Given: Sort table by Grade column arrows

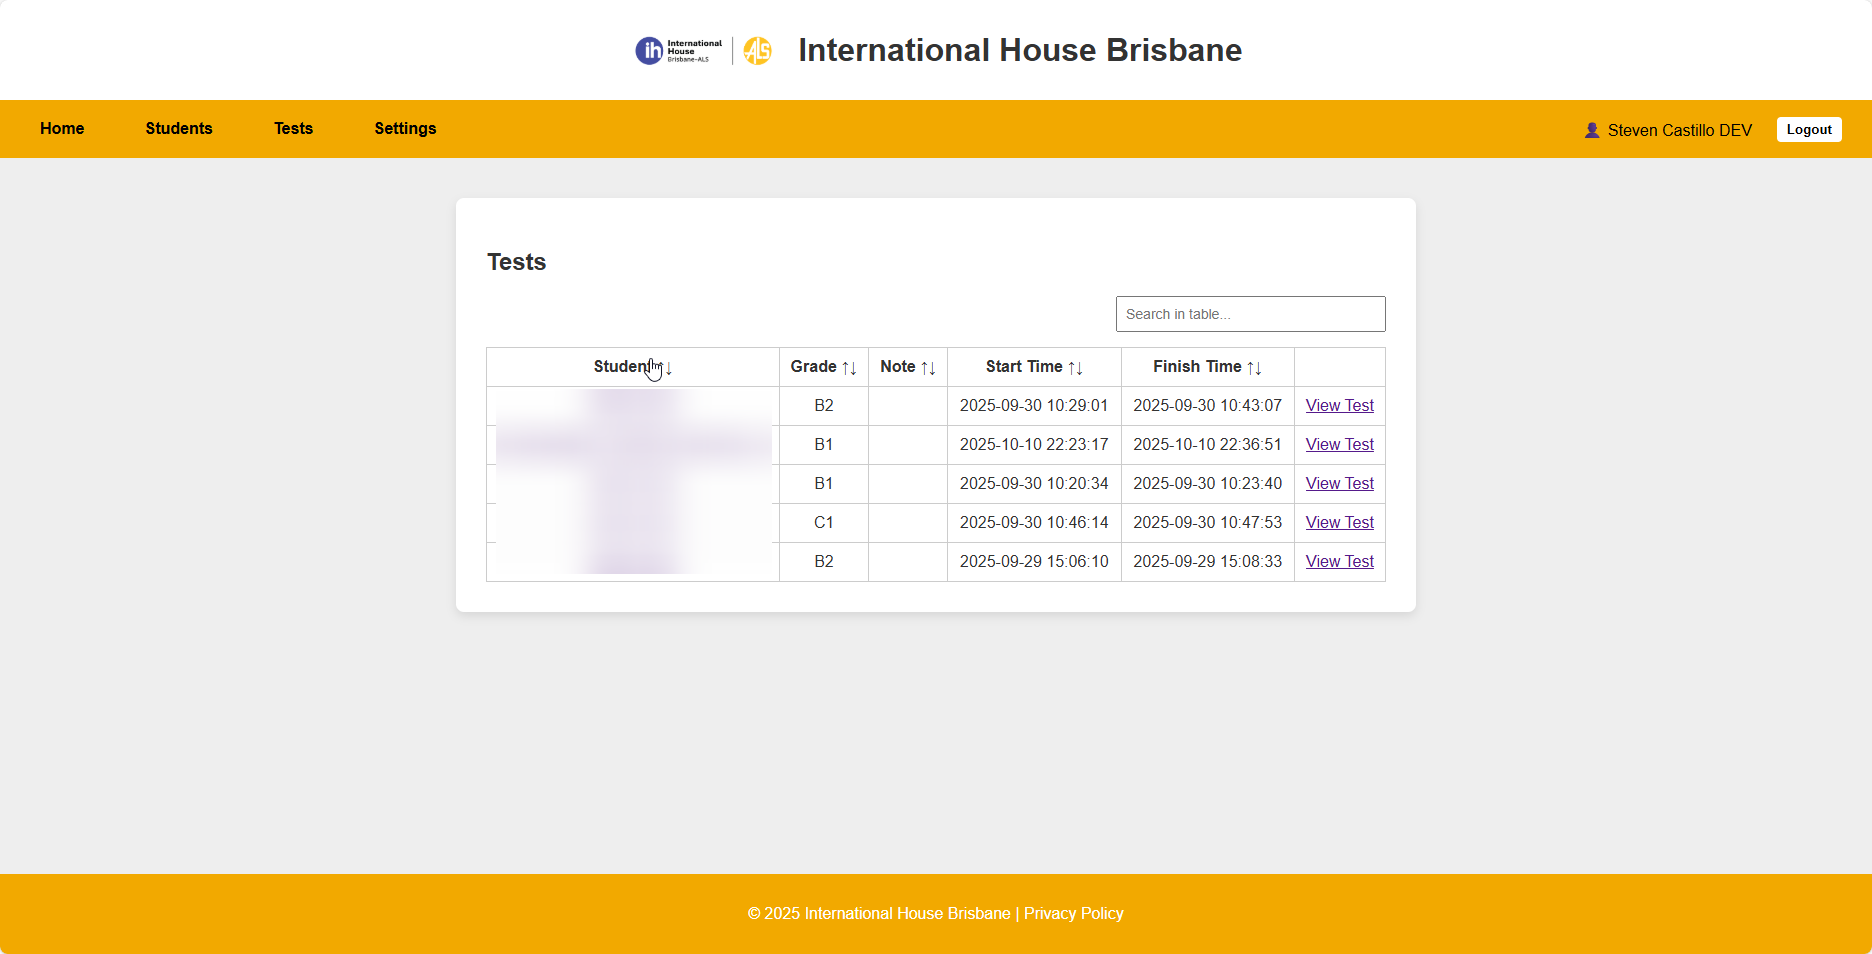Looking at the screenshot, I should pos(849,368).
